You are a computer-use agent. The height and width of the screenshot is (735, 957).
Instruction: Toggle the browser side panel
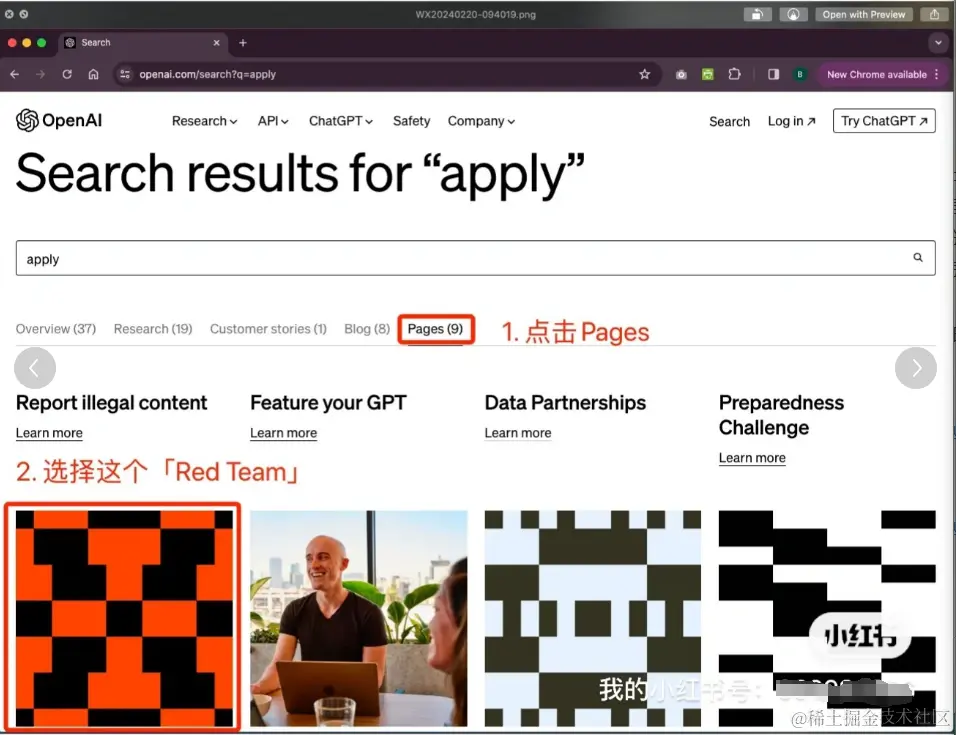coord(773,74)
